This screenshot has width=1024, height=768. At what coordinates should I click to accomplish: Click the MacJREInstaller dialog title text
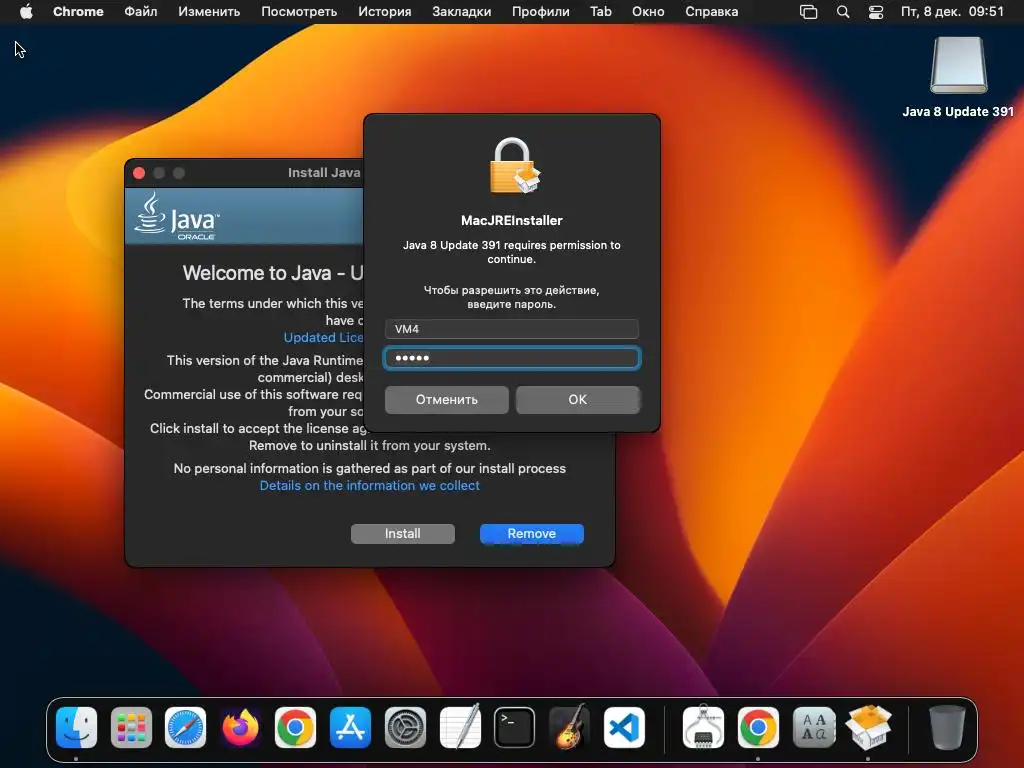click(511, 221)
